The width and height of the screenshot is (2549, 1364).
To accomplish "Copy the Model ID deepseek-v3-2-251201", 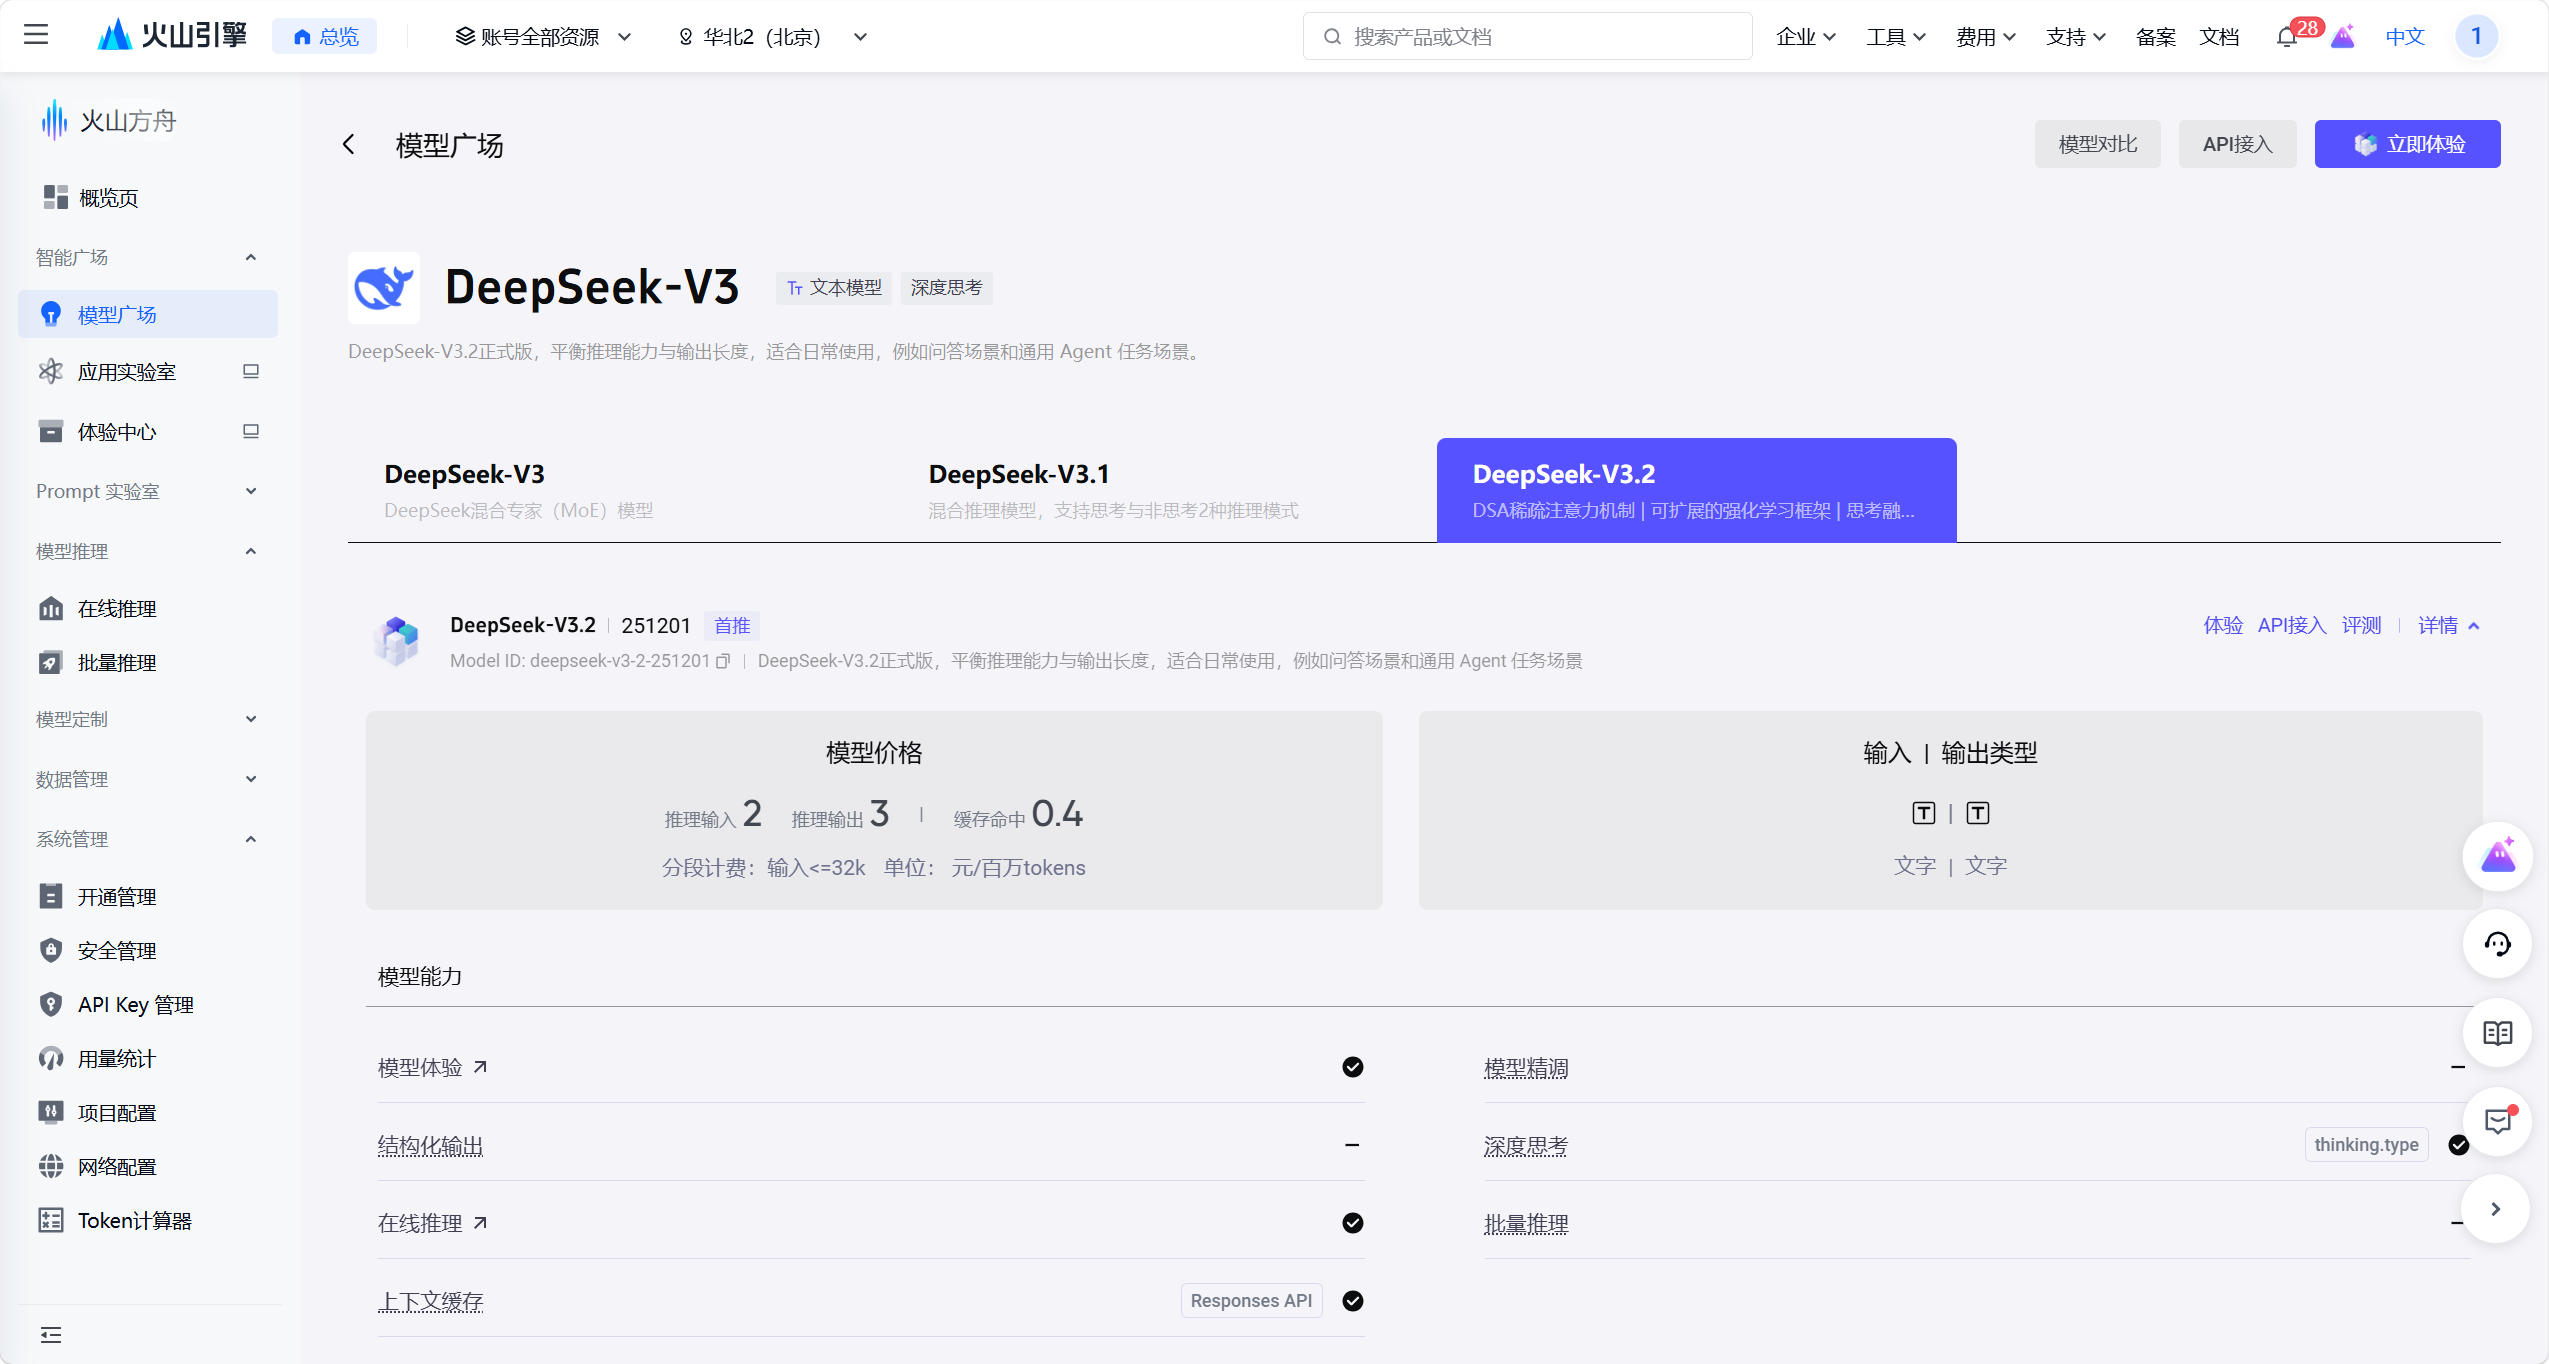I will 723,661.
